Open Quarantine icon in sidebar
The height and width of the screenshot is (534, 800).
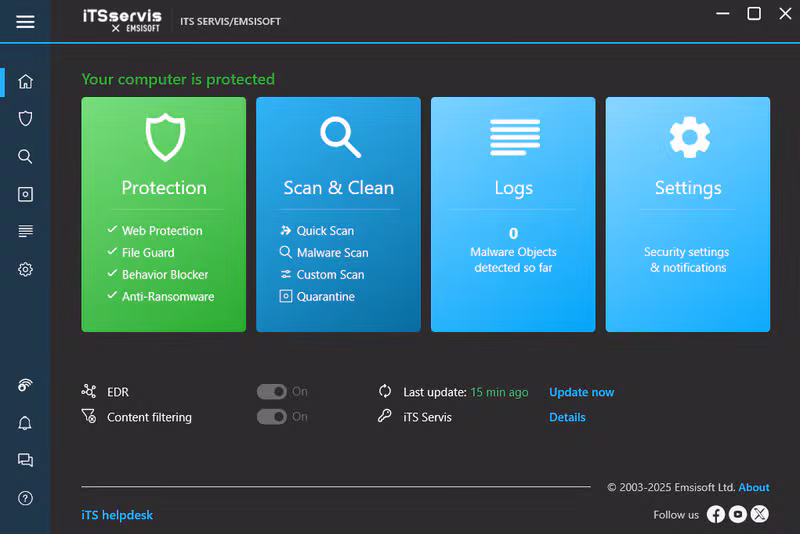click(x=25, y=194)
